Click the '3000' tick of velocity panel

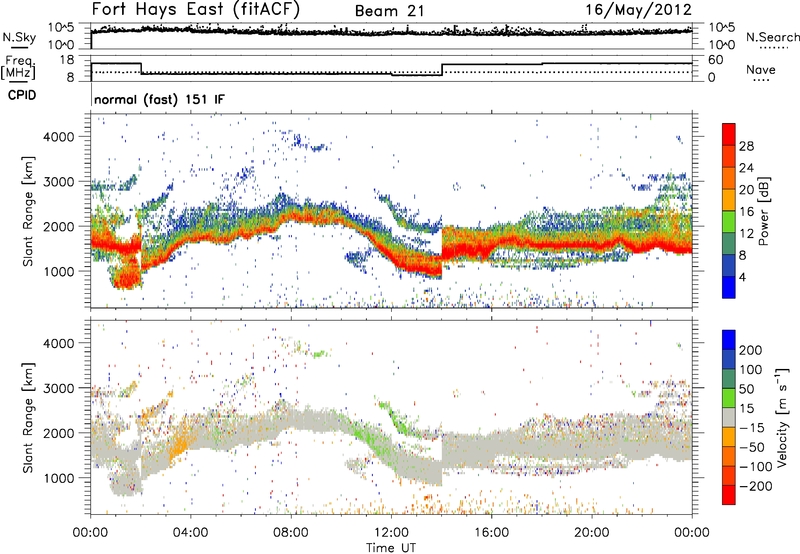pyautogui.click(x=59, y=388)
